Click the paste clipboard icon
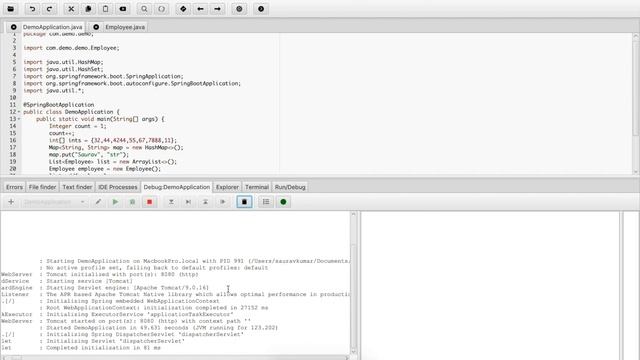Viewport: 640px width, 360px height. click(x=105, y=9)
